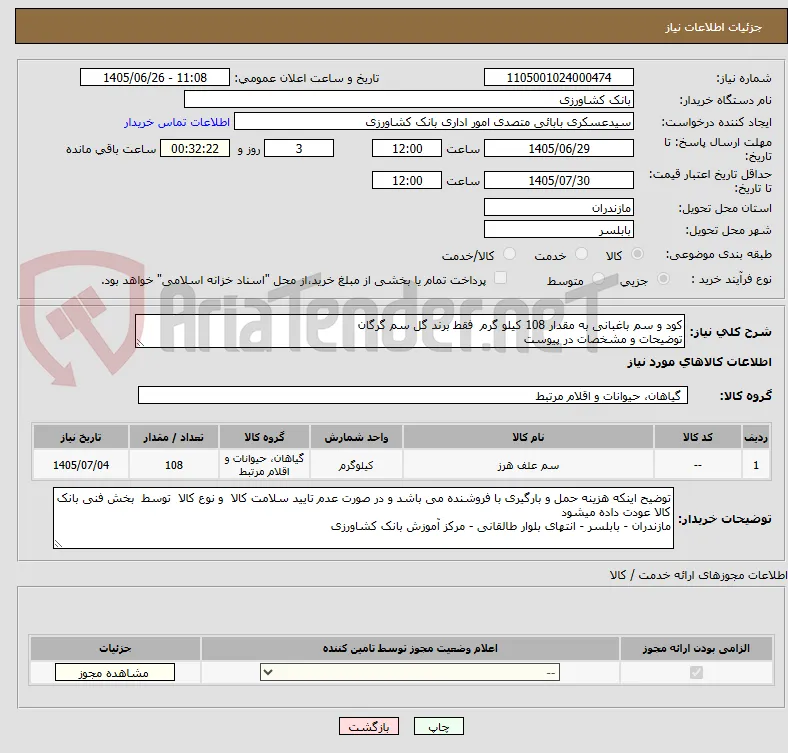Click the شماره نیاز field 1105001024000474
The height and width of the screenshot is (753, 788).
[x=558, y=78]
